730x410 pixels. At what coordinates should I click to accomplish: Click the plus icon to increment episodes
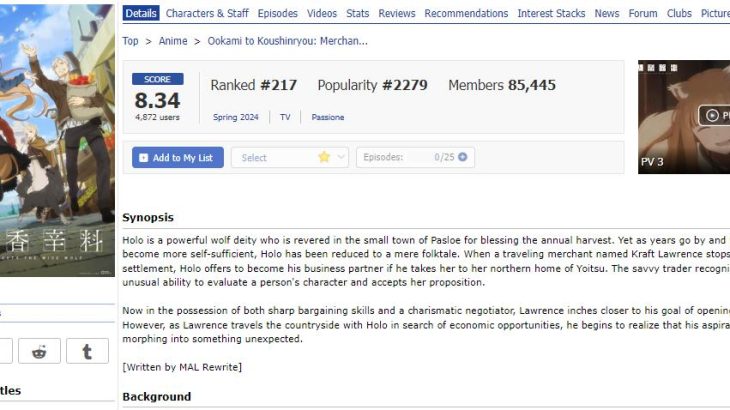pyautogui.click(x=463, y=157)
